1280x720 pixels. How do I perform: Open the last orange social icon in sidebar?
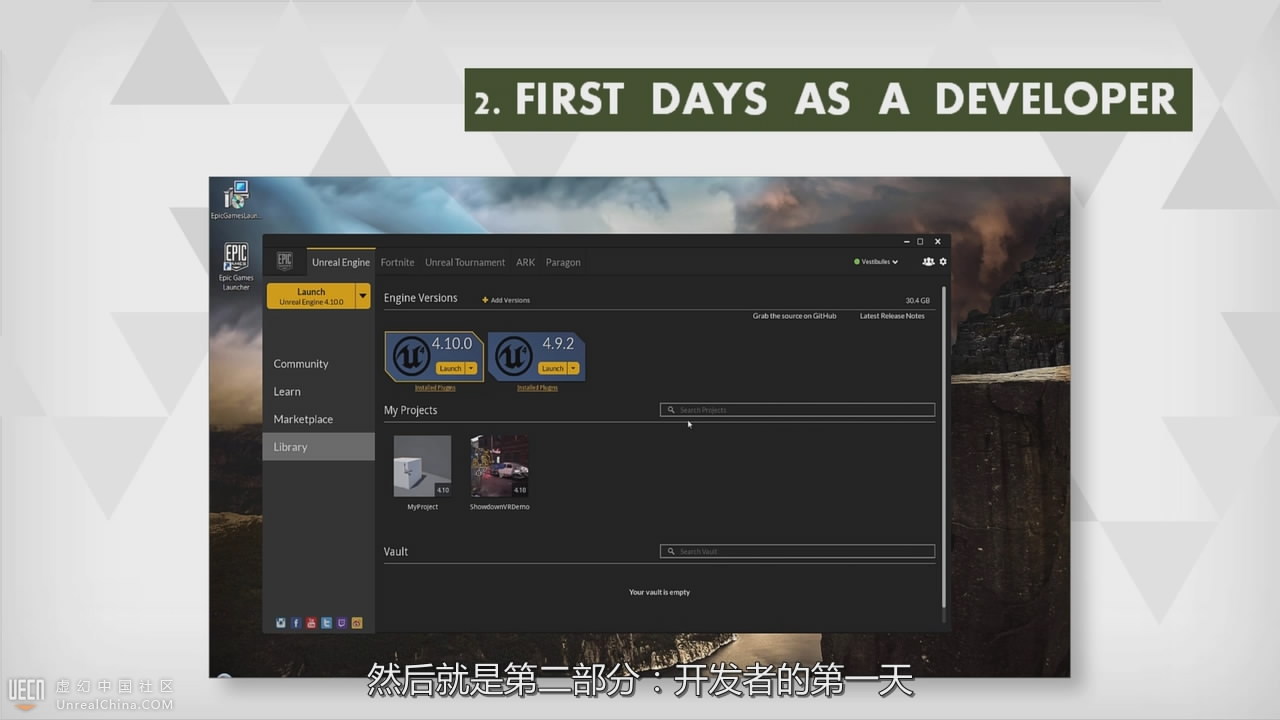357,623
